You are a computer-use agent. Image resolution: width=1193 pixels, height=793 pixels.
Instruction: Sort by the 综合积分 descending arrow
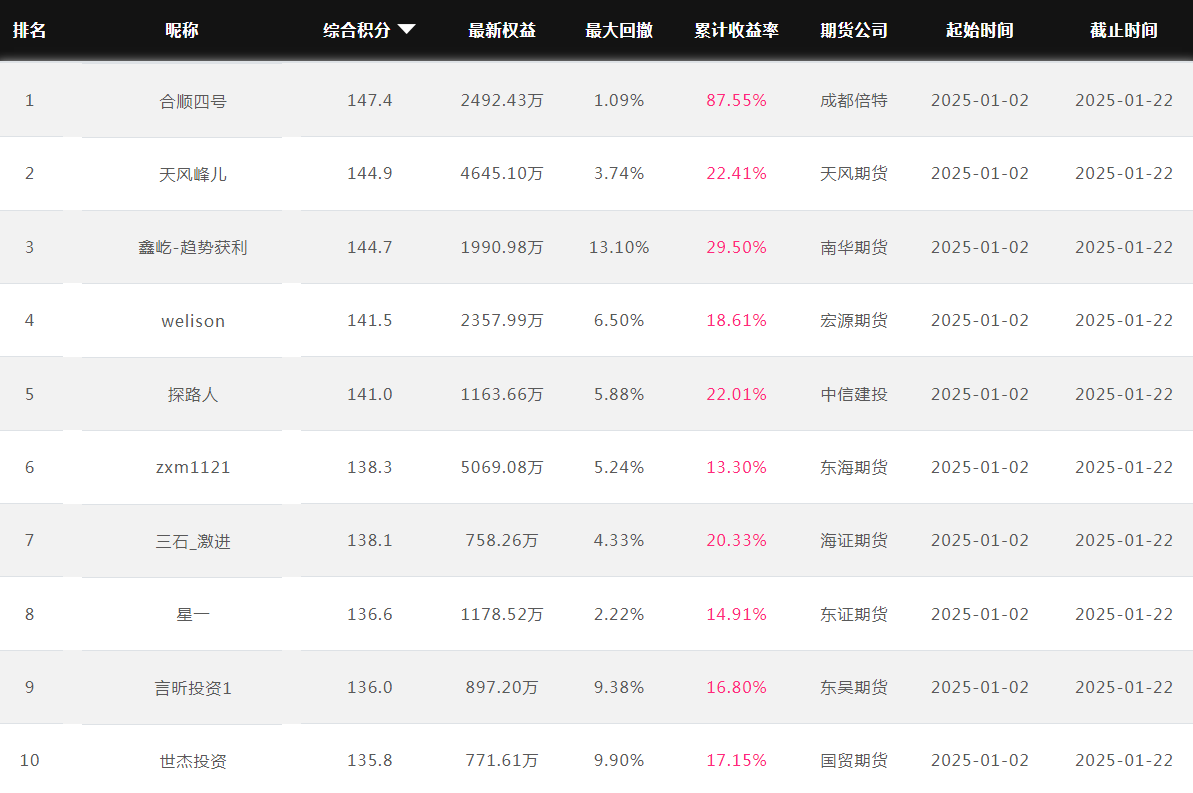(406, 30)
